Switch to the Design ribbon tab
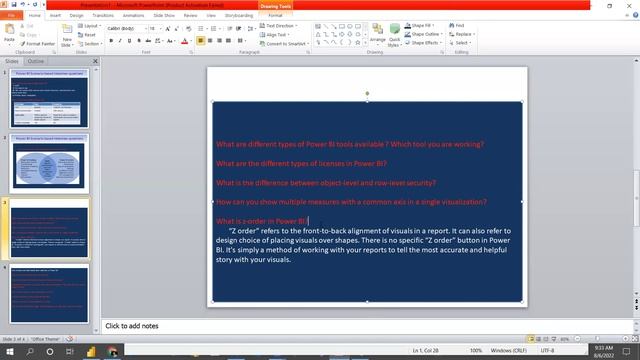Viewport: 640px width, 360px height. coord(76,16)
